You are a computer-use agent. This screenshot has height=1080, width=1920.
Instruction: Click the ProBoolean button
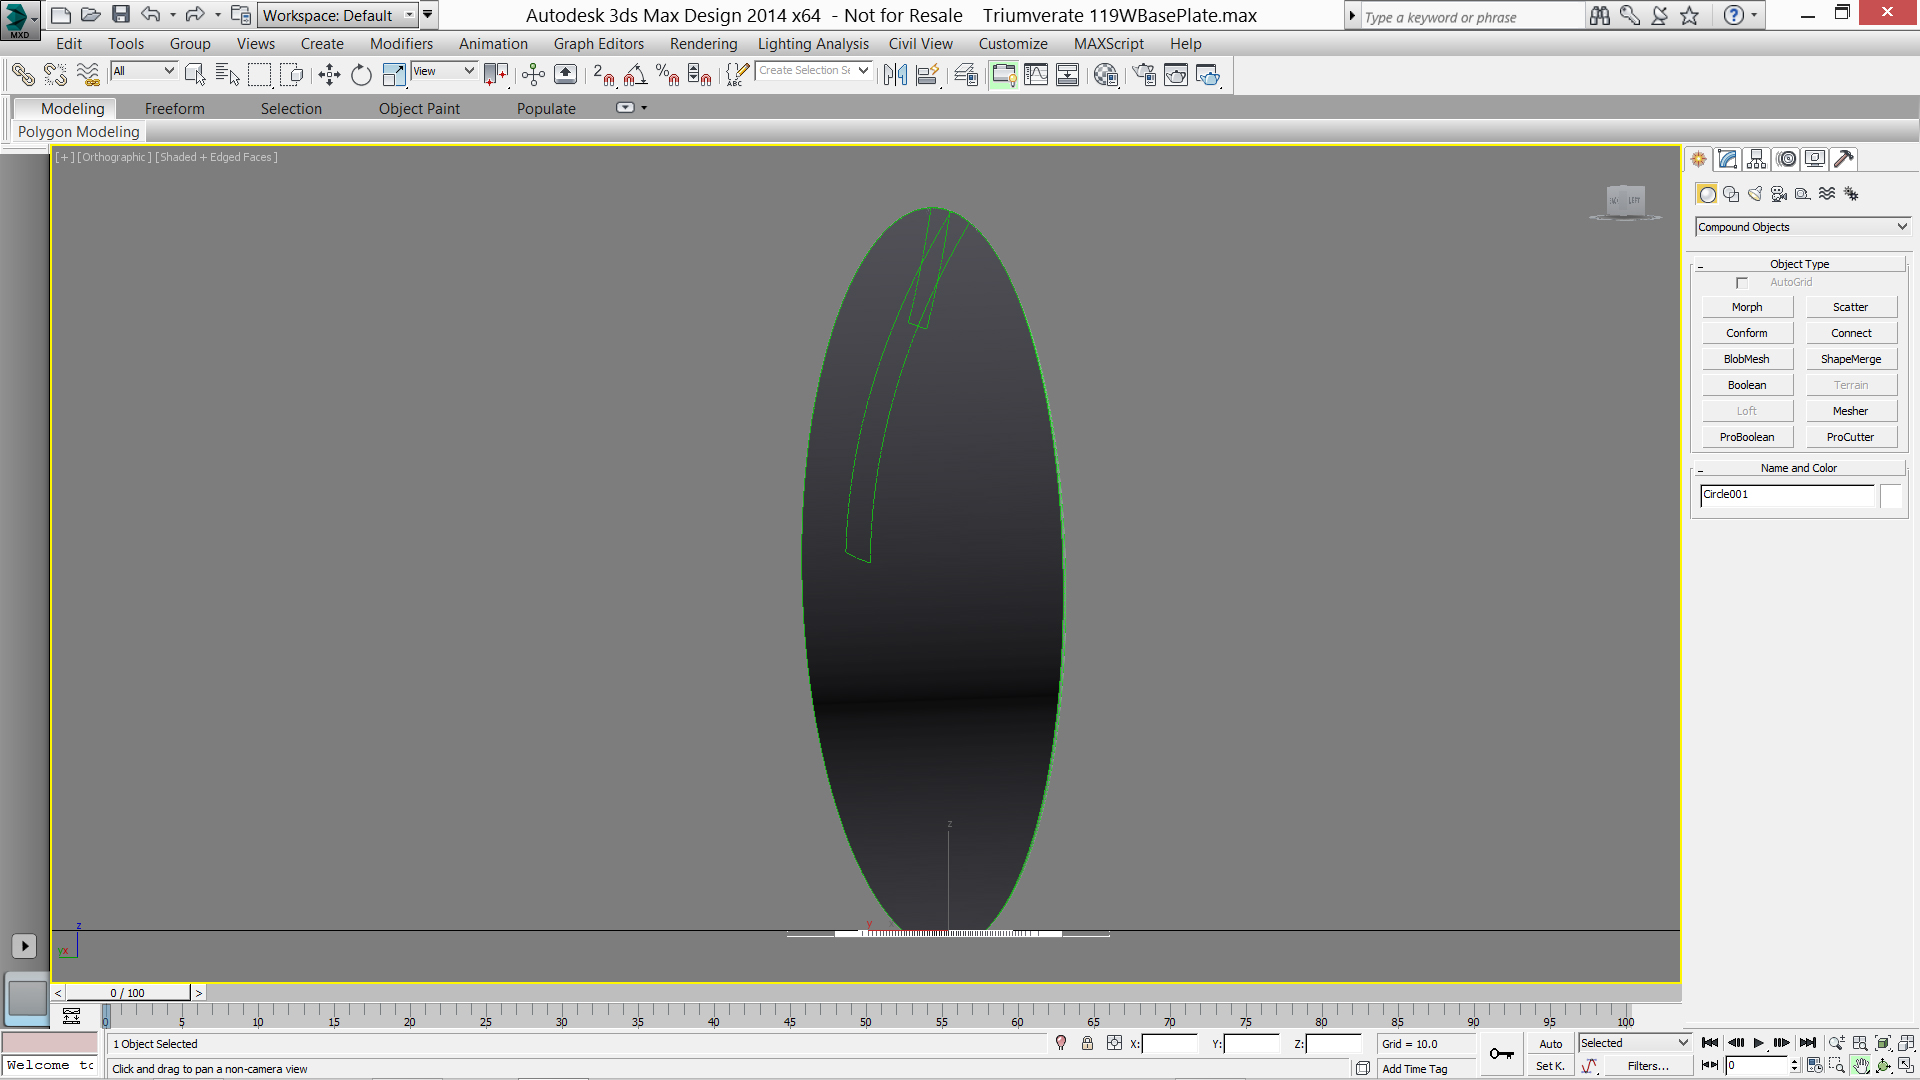pyautogui.click(x=1747, y=437)
